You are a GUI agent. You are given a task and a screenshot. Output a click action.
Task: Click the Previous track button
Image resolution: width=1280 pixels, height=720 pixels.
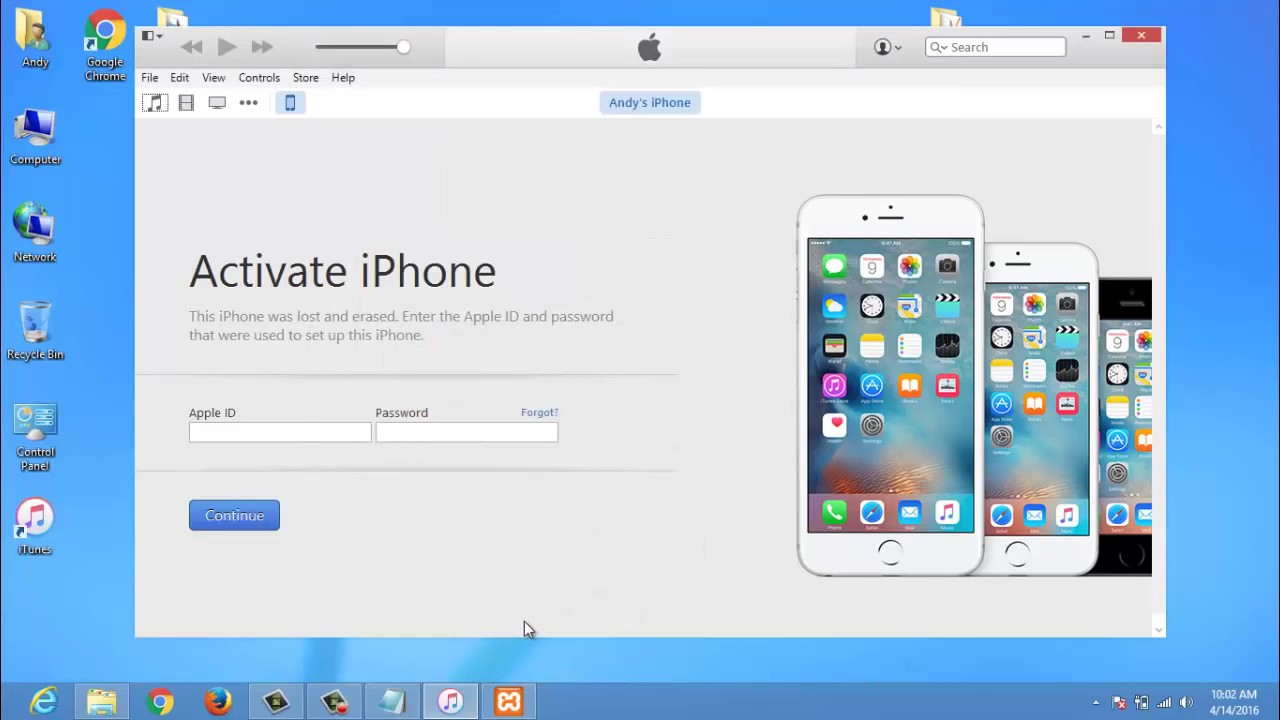coord(192,47)
